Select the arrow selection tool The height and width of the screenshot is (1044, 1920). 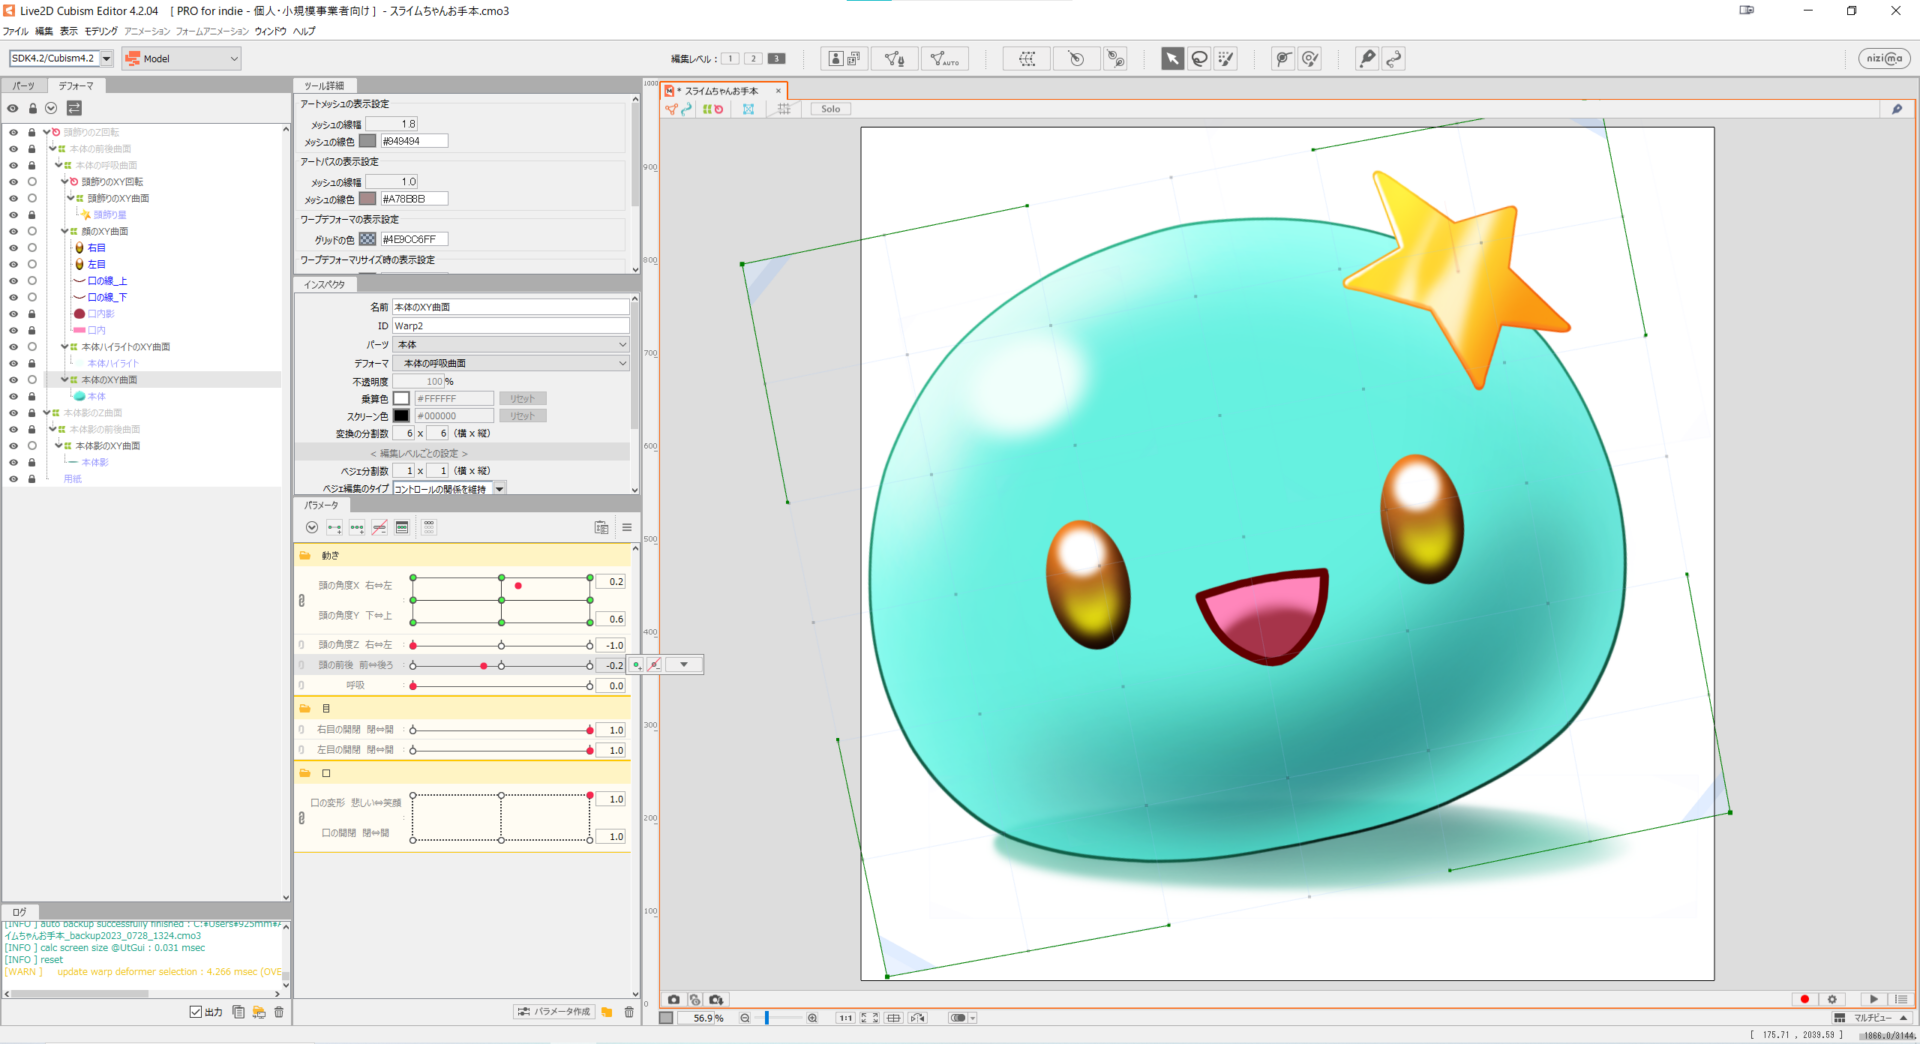pos(1171,59)
